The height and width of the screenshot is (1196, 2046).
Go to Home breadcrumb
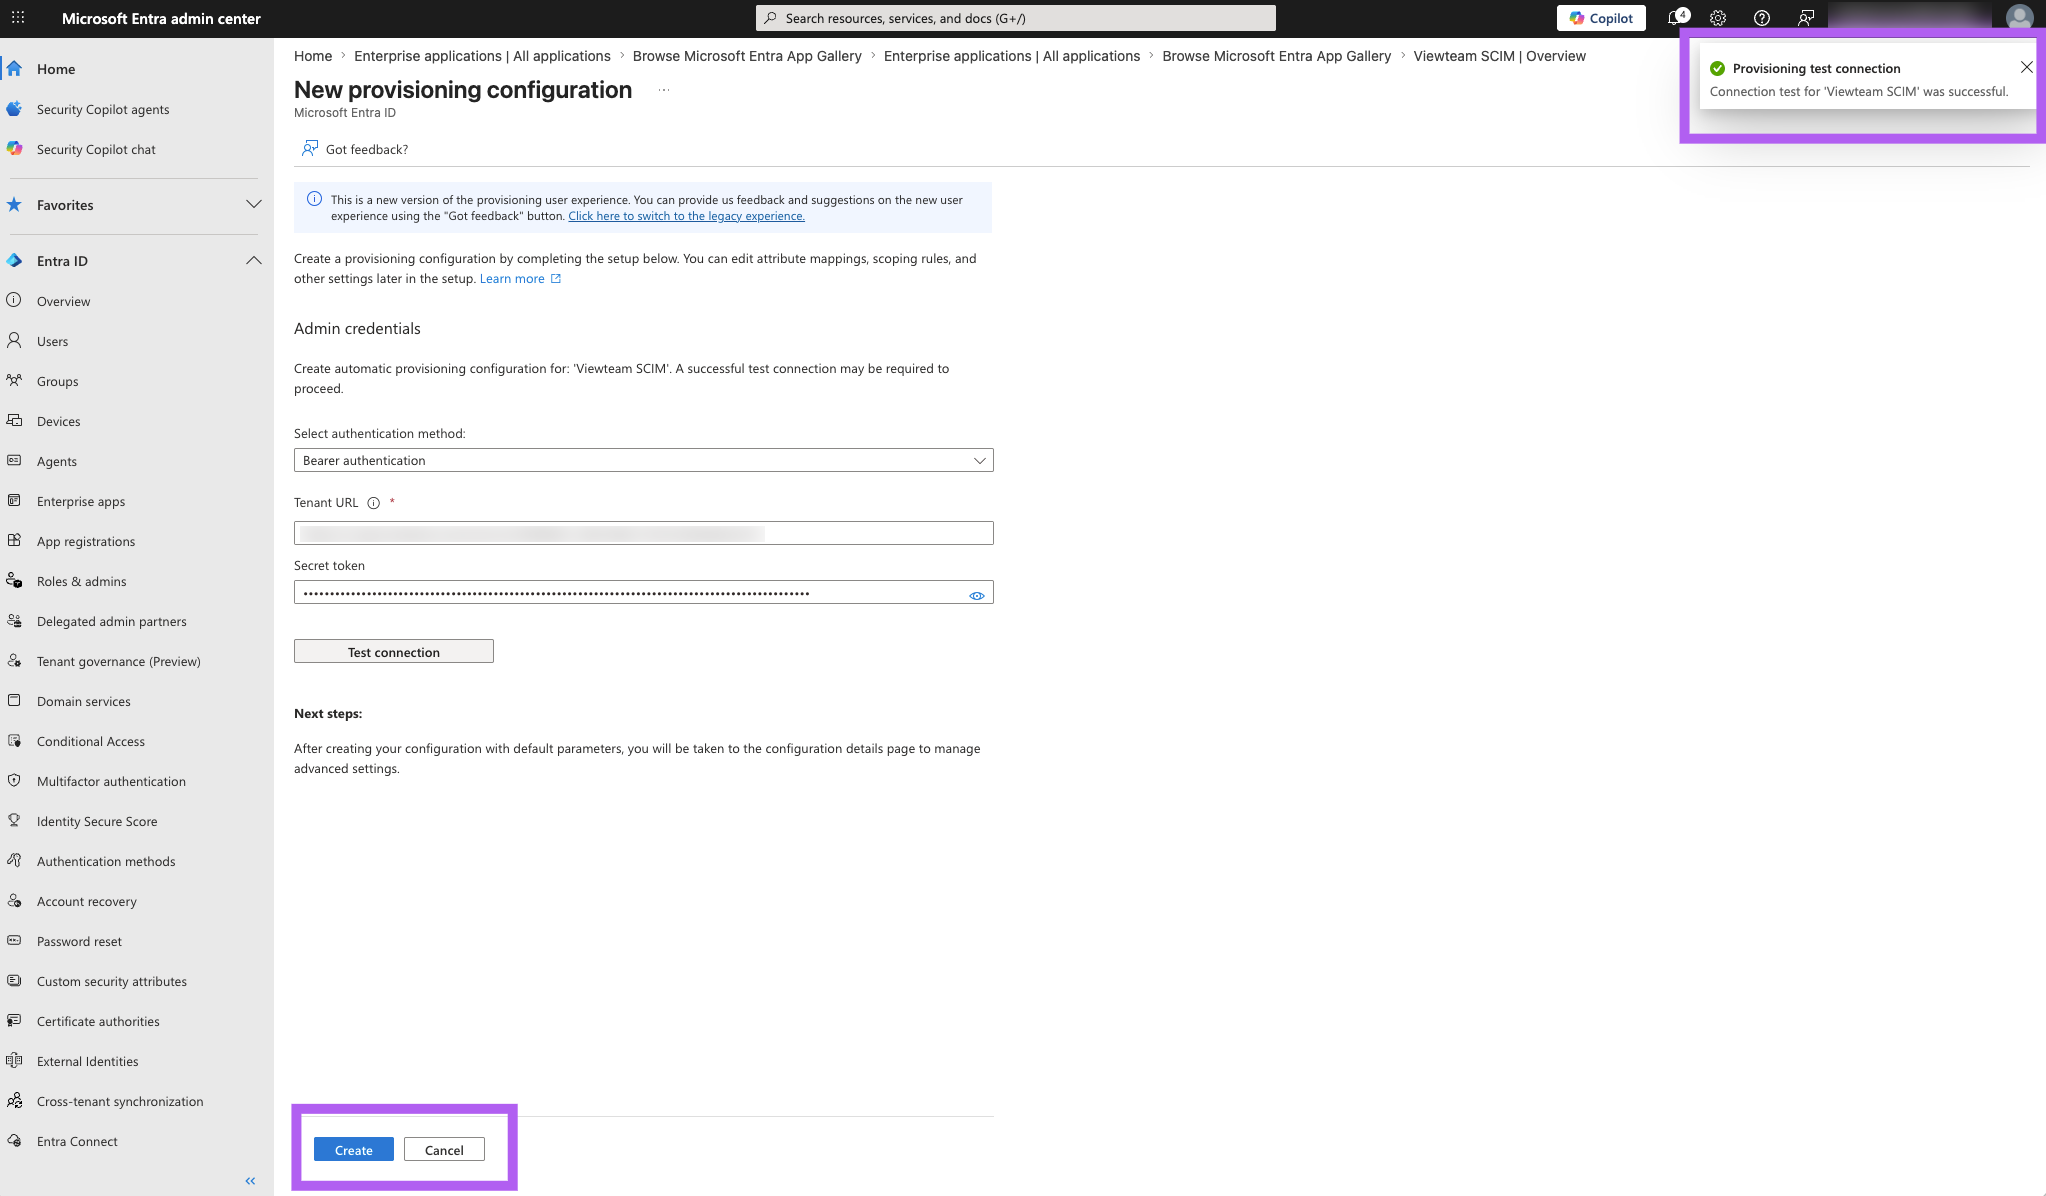tap(313, 56)
